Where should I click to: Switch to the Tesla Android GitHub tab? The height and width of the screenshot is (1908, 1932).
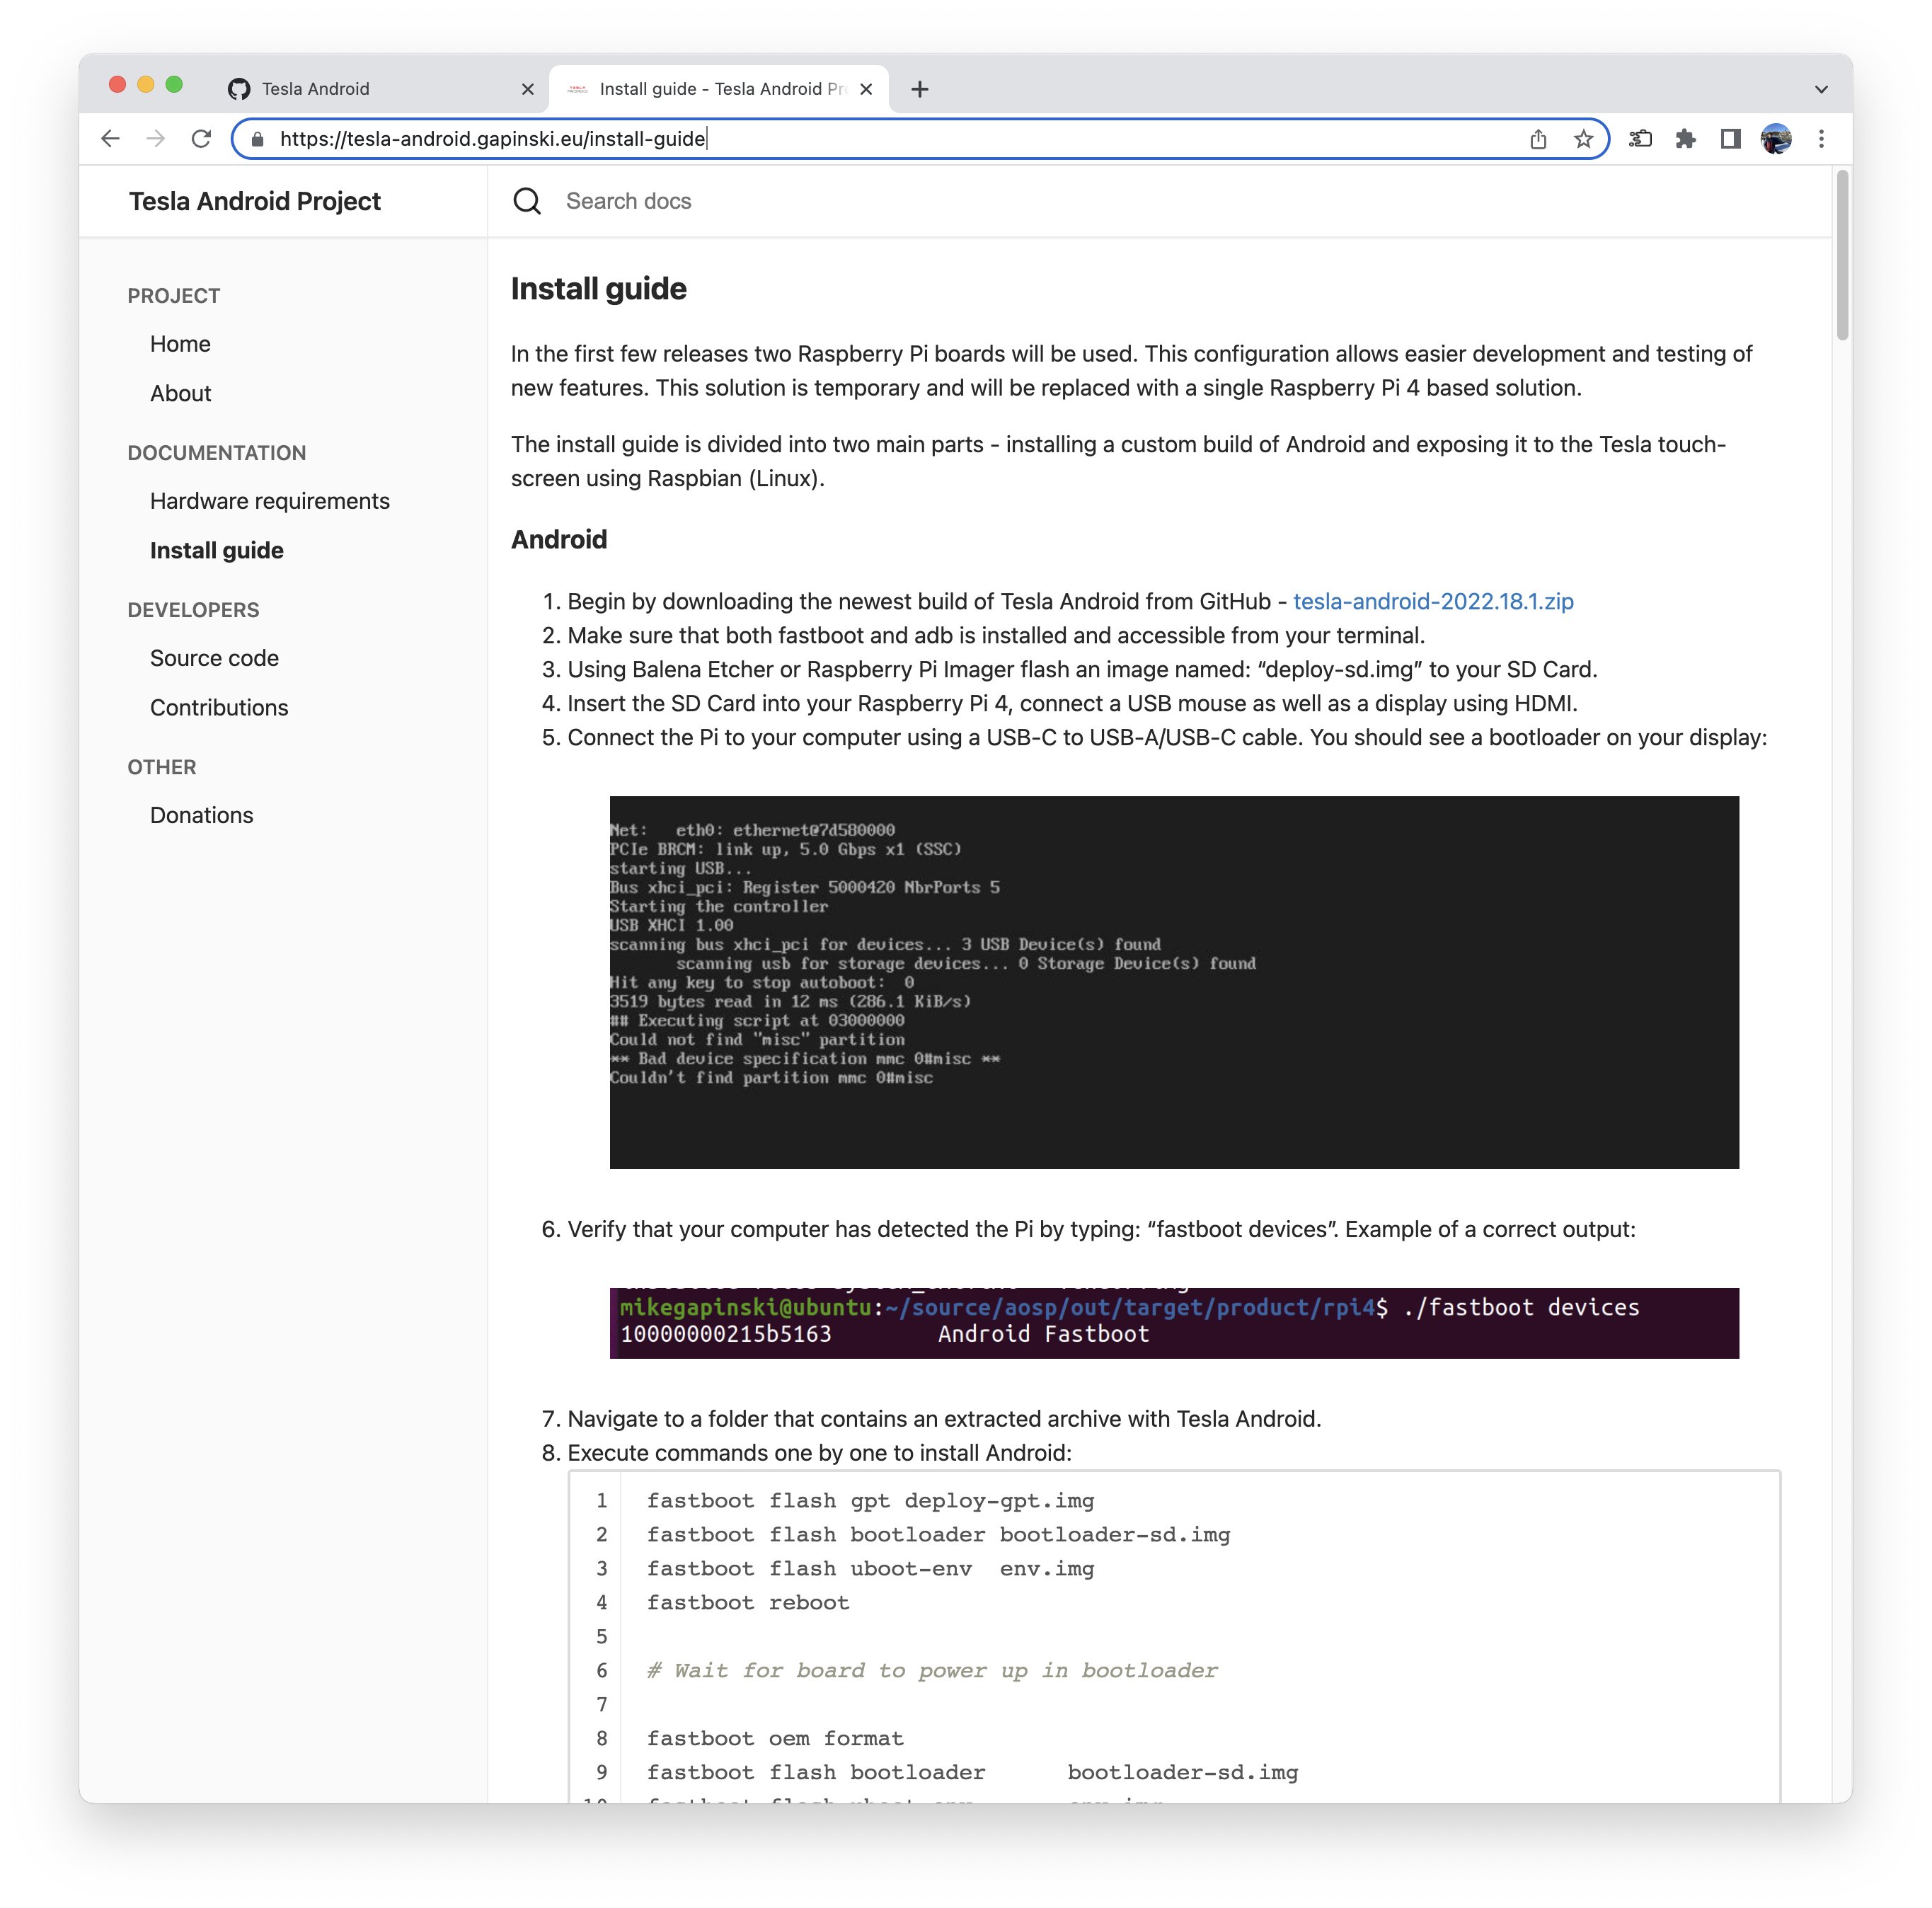pyautogui.click(x=370, y=89)
